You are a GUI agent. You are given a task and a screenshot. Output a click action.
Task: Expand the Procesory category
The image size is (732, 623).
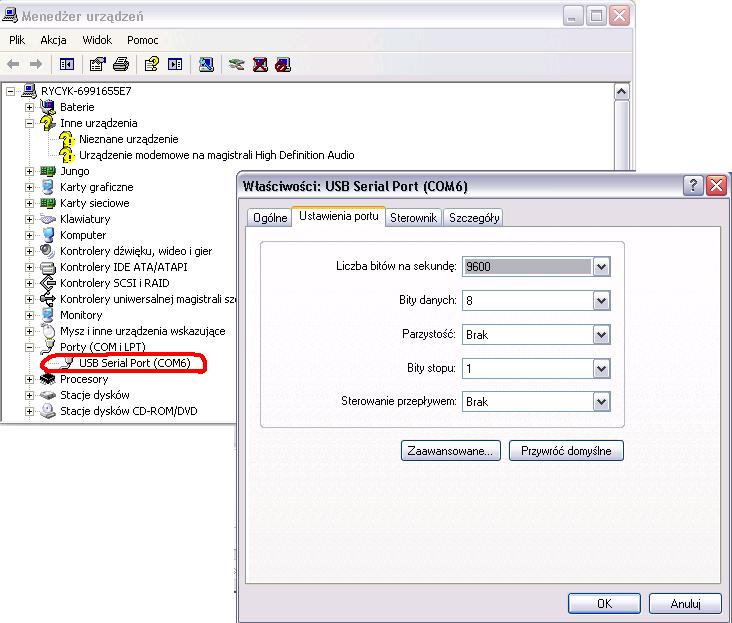coord(29,379)
